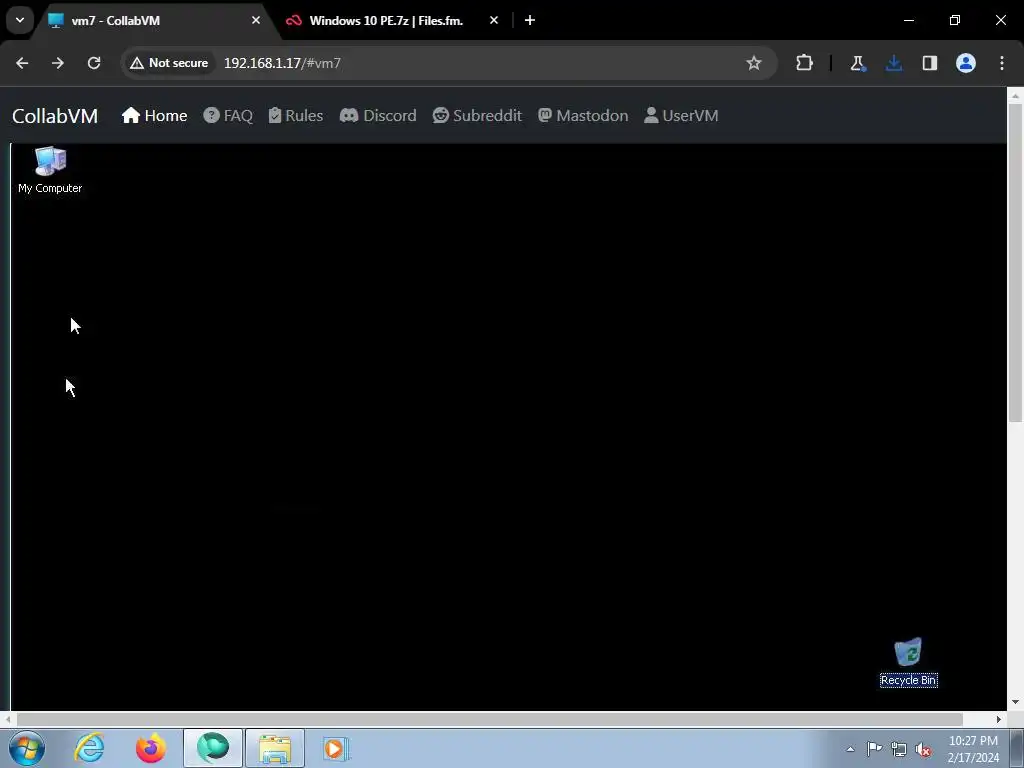The height and width of the screenshot is (768, 1024).
Task: Launch Firefox from the taskbar
Action: point(151,748)
